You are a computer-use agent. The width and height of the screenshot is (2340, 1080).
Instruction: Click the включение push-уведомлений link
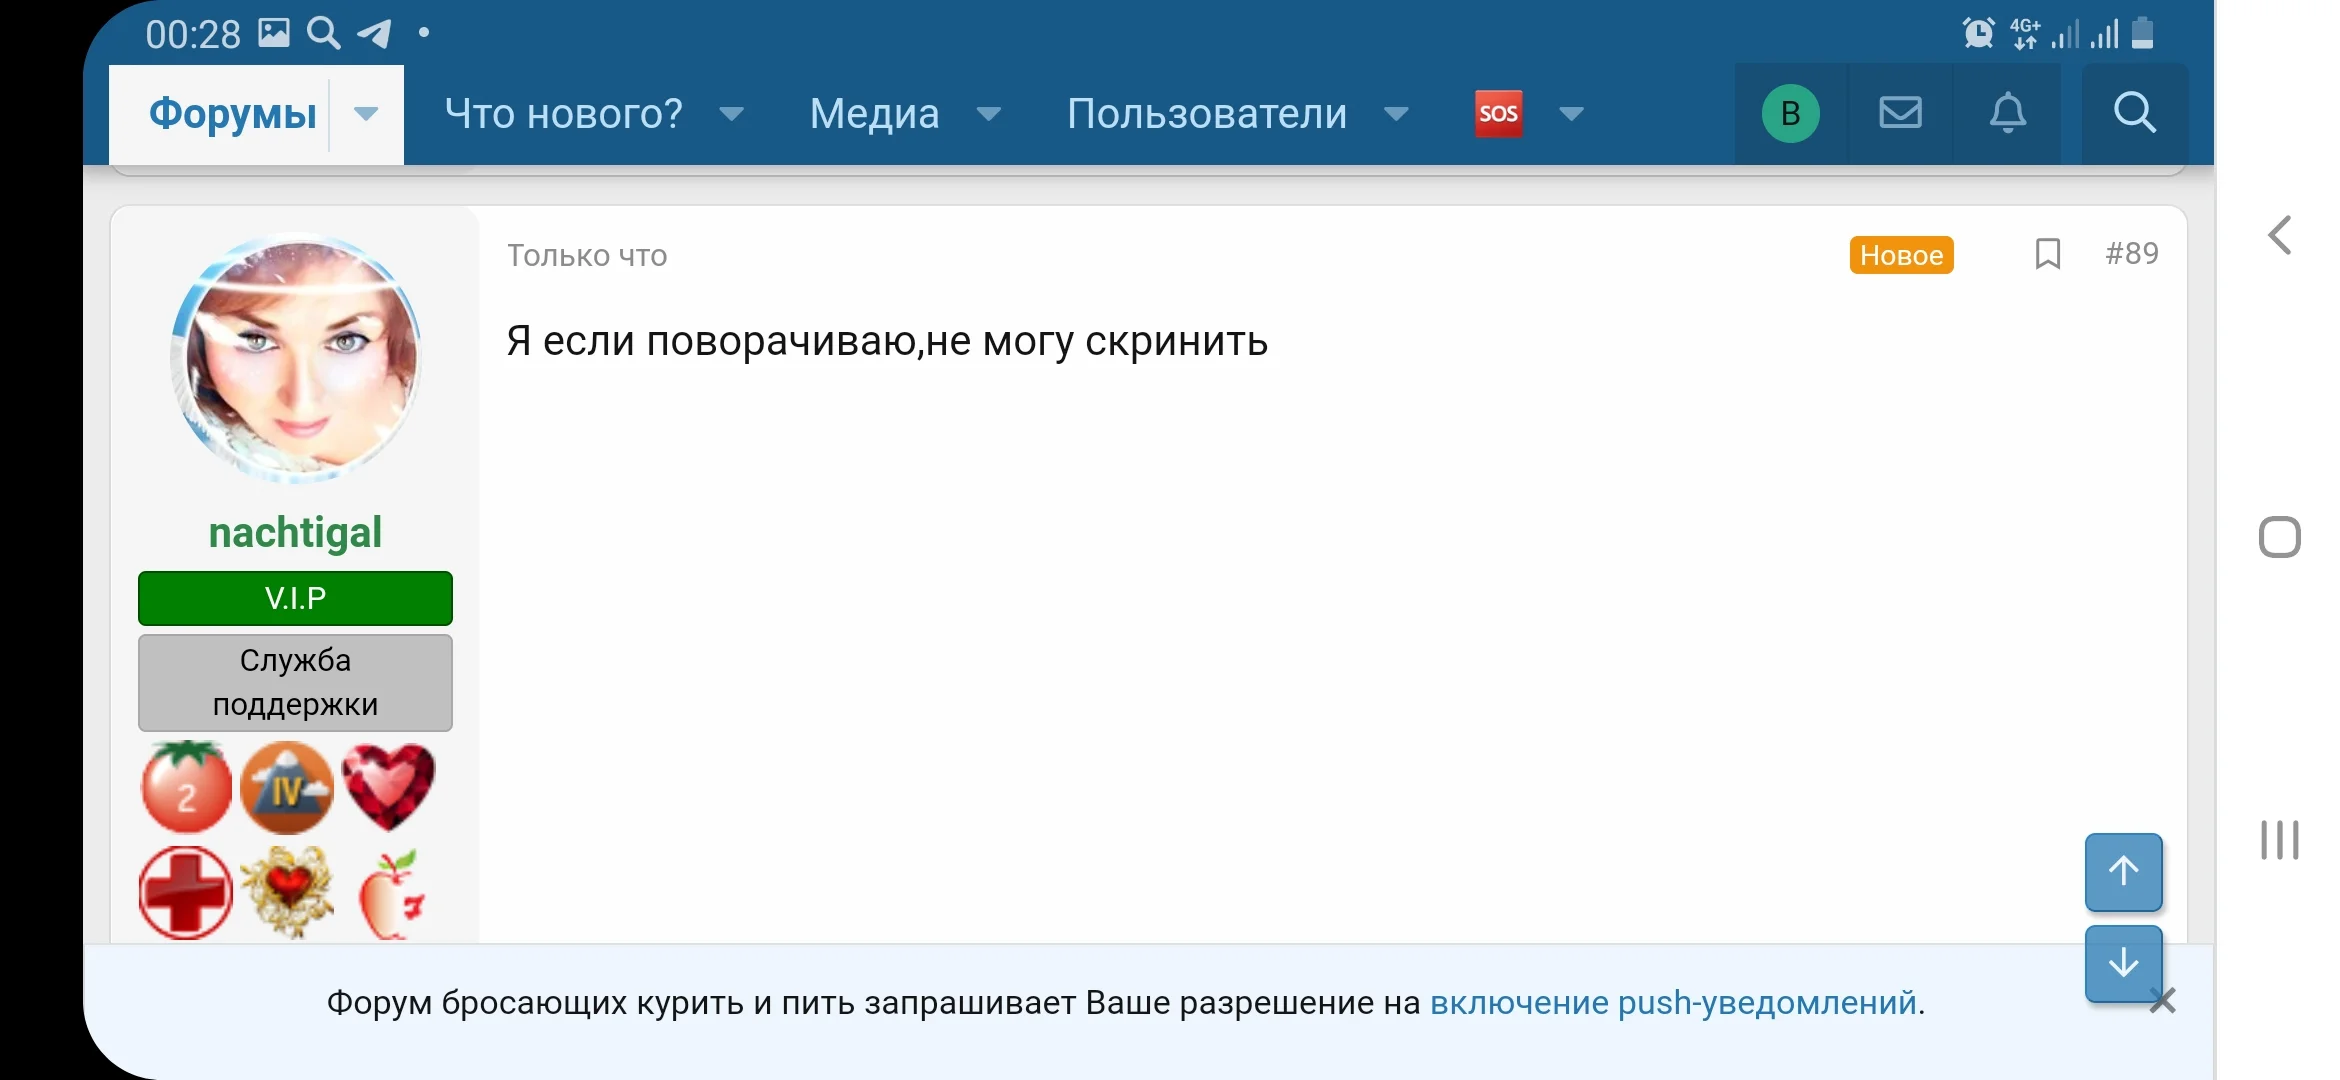[x=1672, y=1002]
